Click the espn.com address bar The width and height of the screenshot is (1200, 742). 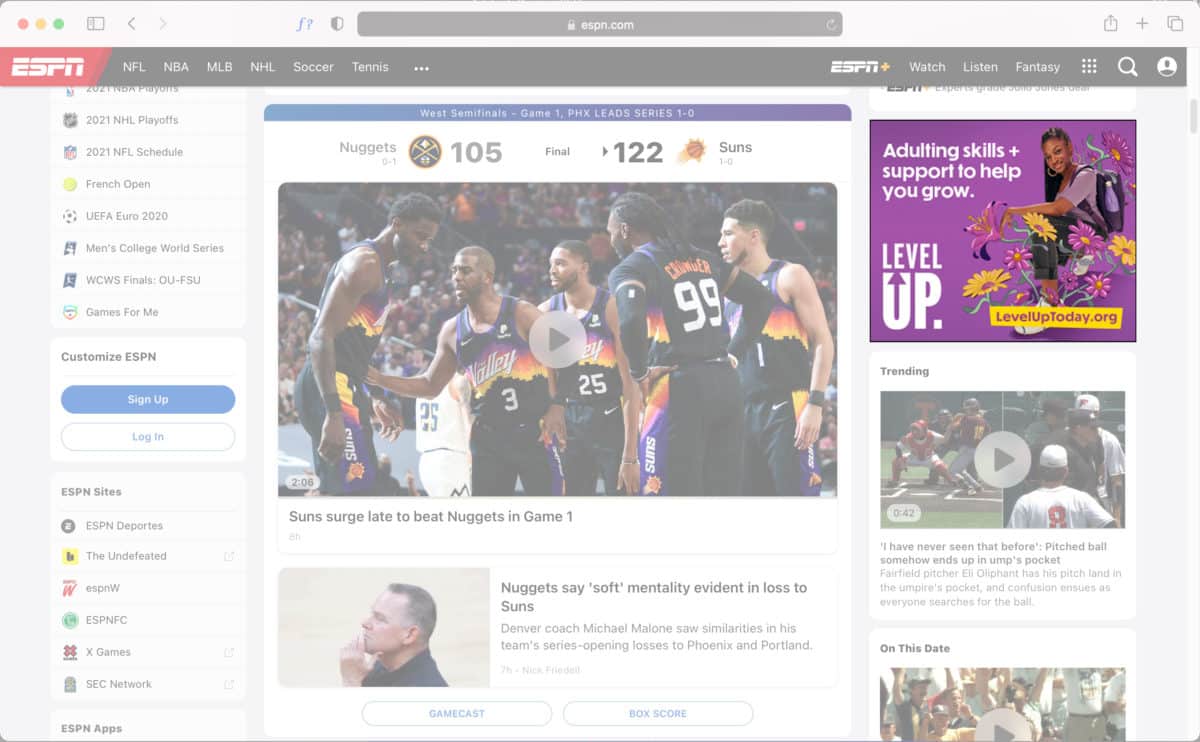pos(600,25)
